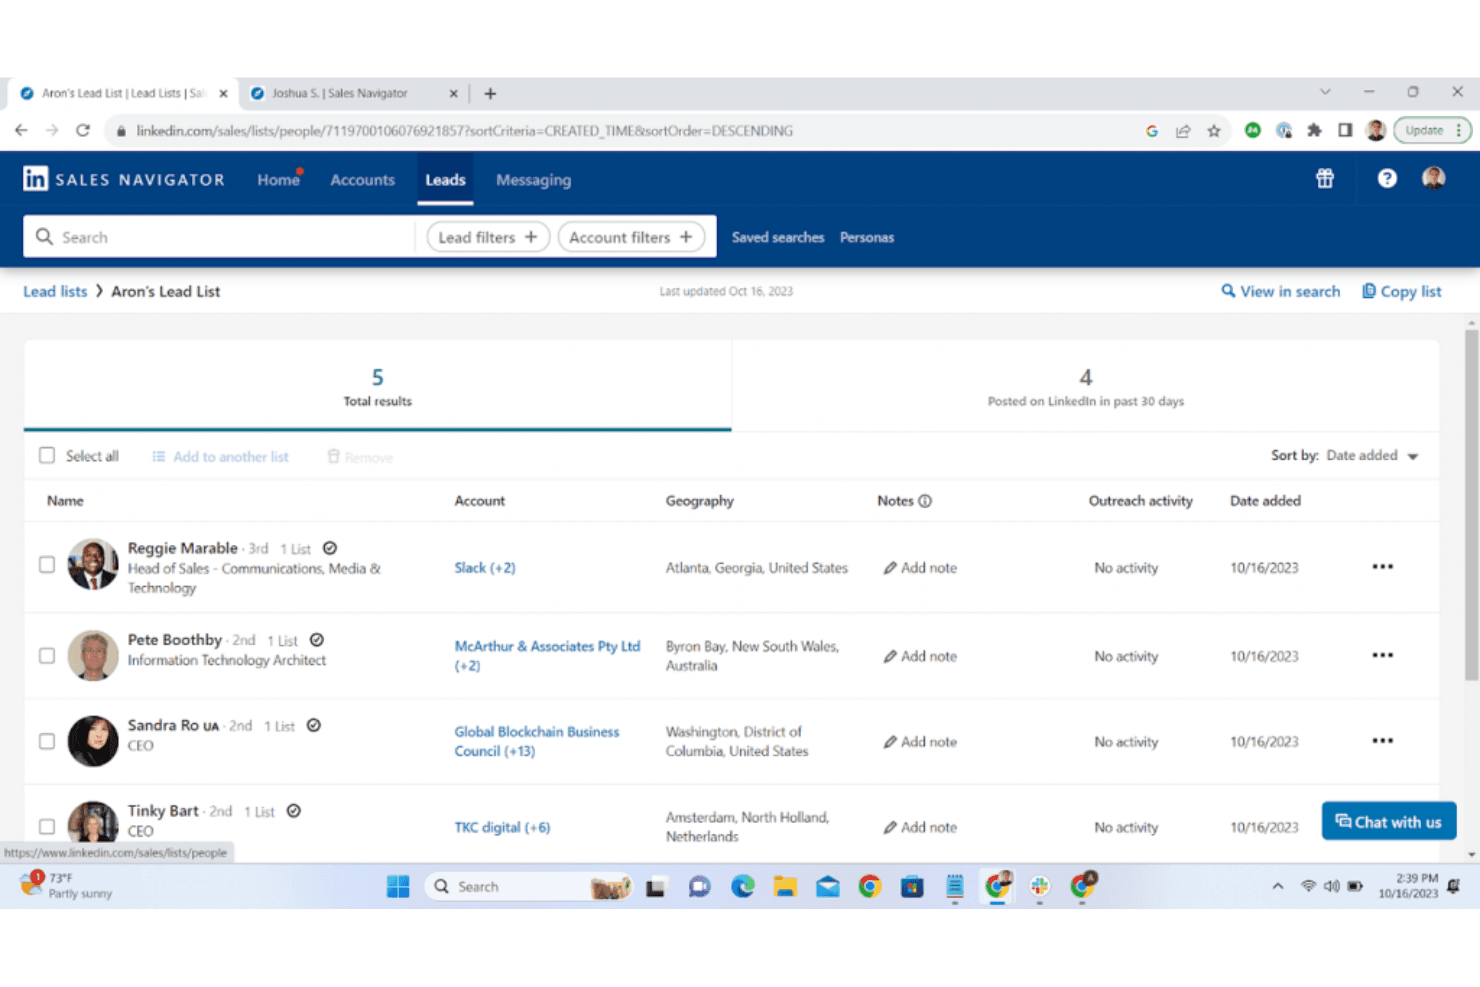Open the Leads navigation tab
1480x987 pixels.
(x=445, y=180)
